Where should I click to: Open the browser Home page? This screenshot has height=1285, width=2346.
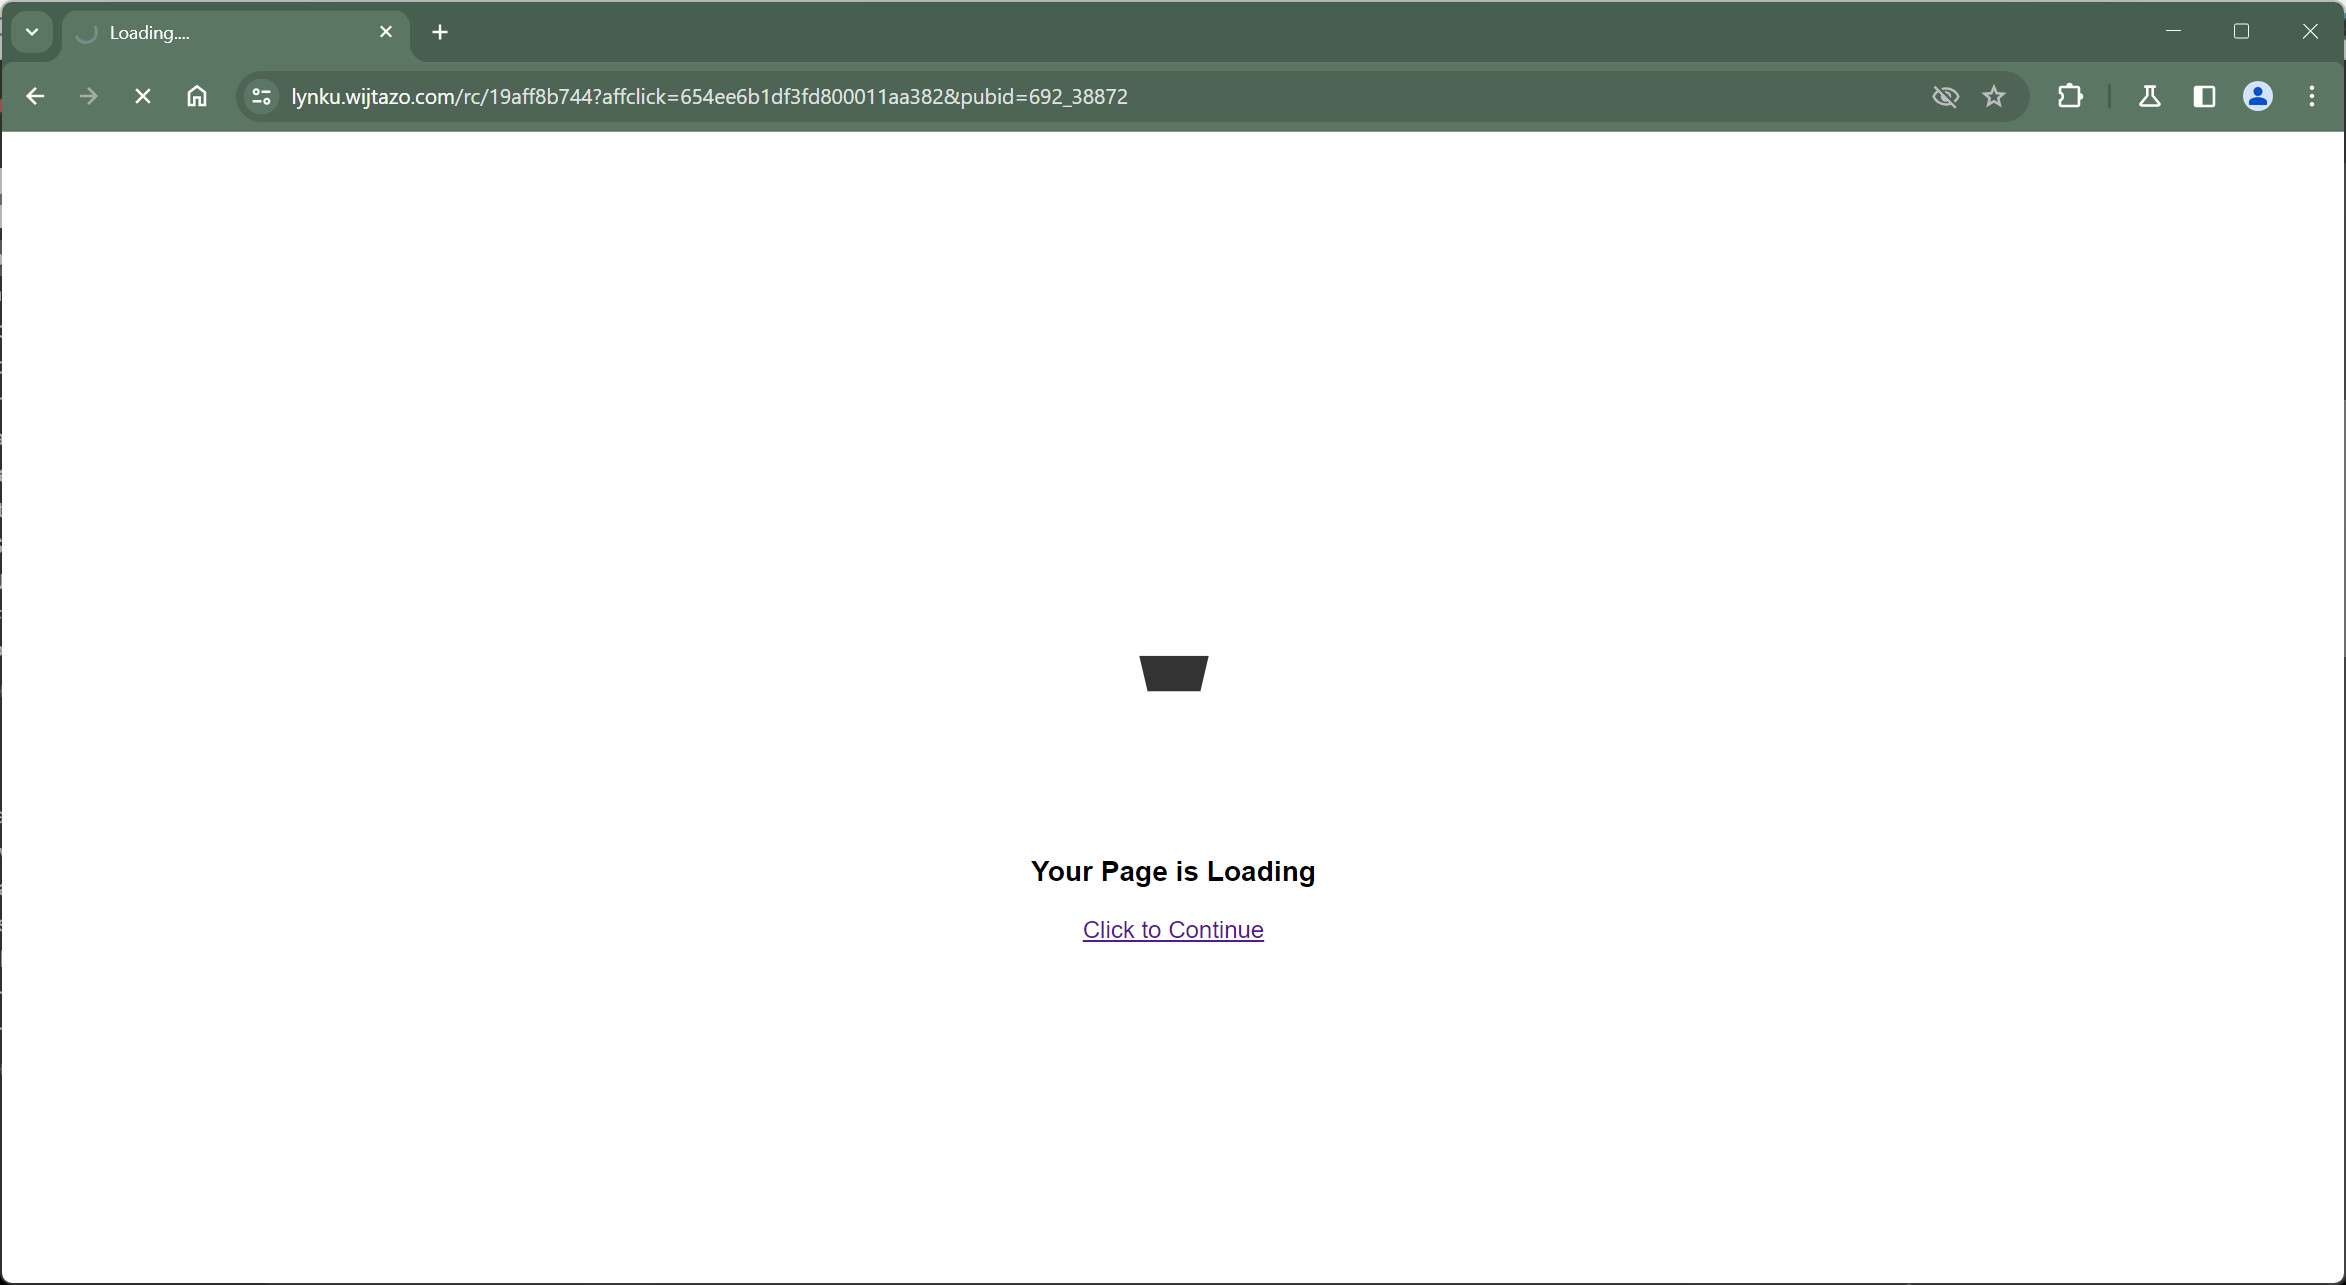click(196, 96)
